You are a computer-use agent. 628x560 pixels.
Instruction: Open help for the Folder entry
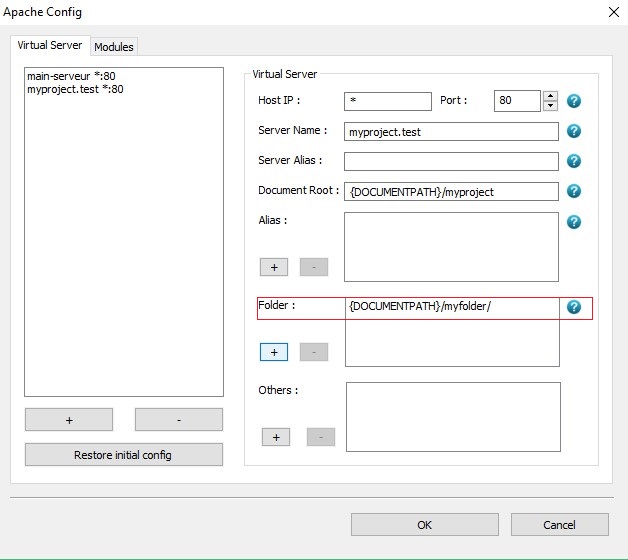tap(574, 307)
